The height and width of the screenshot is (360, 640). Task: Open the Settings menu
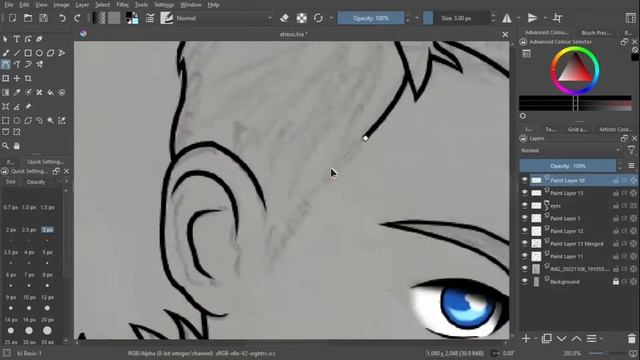click(164, 5)
